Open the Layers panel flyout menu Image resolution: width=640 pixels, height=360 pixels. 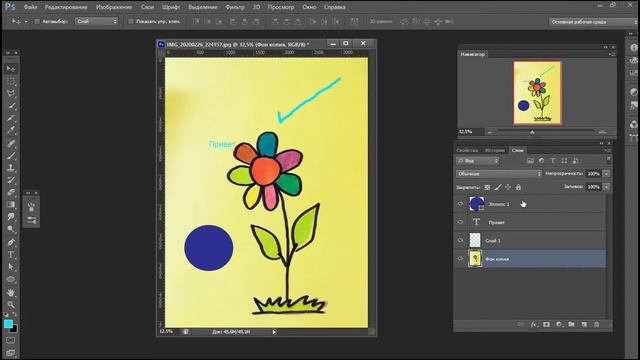point(607,150)
